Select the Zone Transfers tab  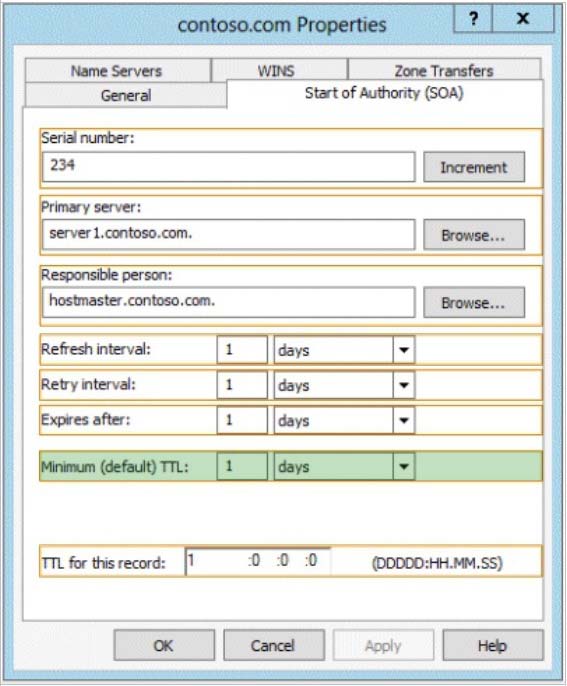click(x=444, y=70)
